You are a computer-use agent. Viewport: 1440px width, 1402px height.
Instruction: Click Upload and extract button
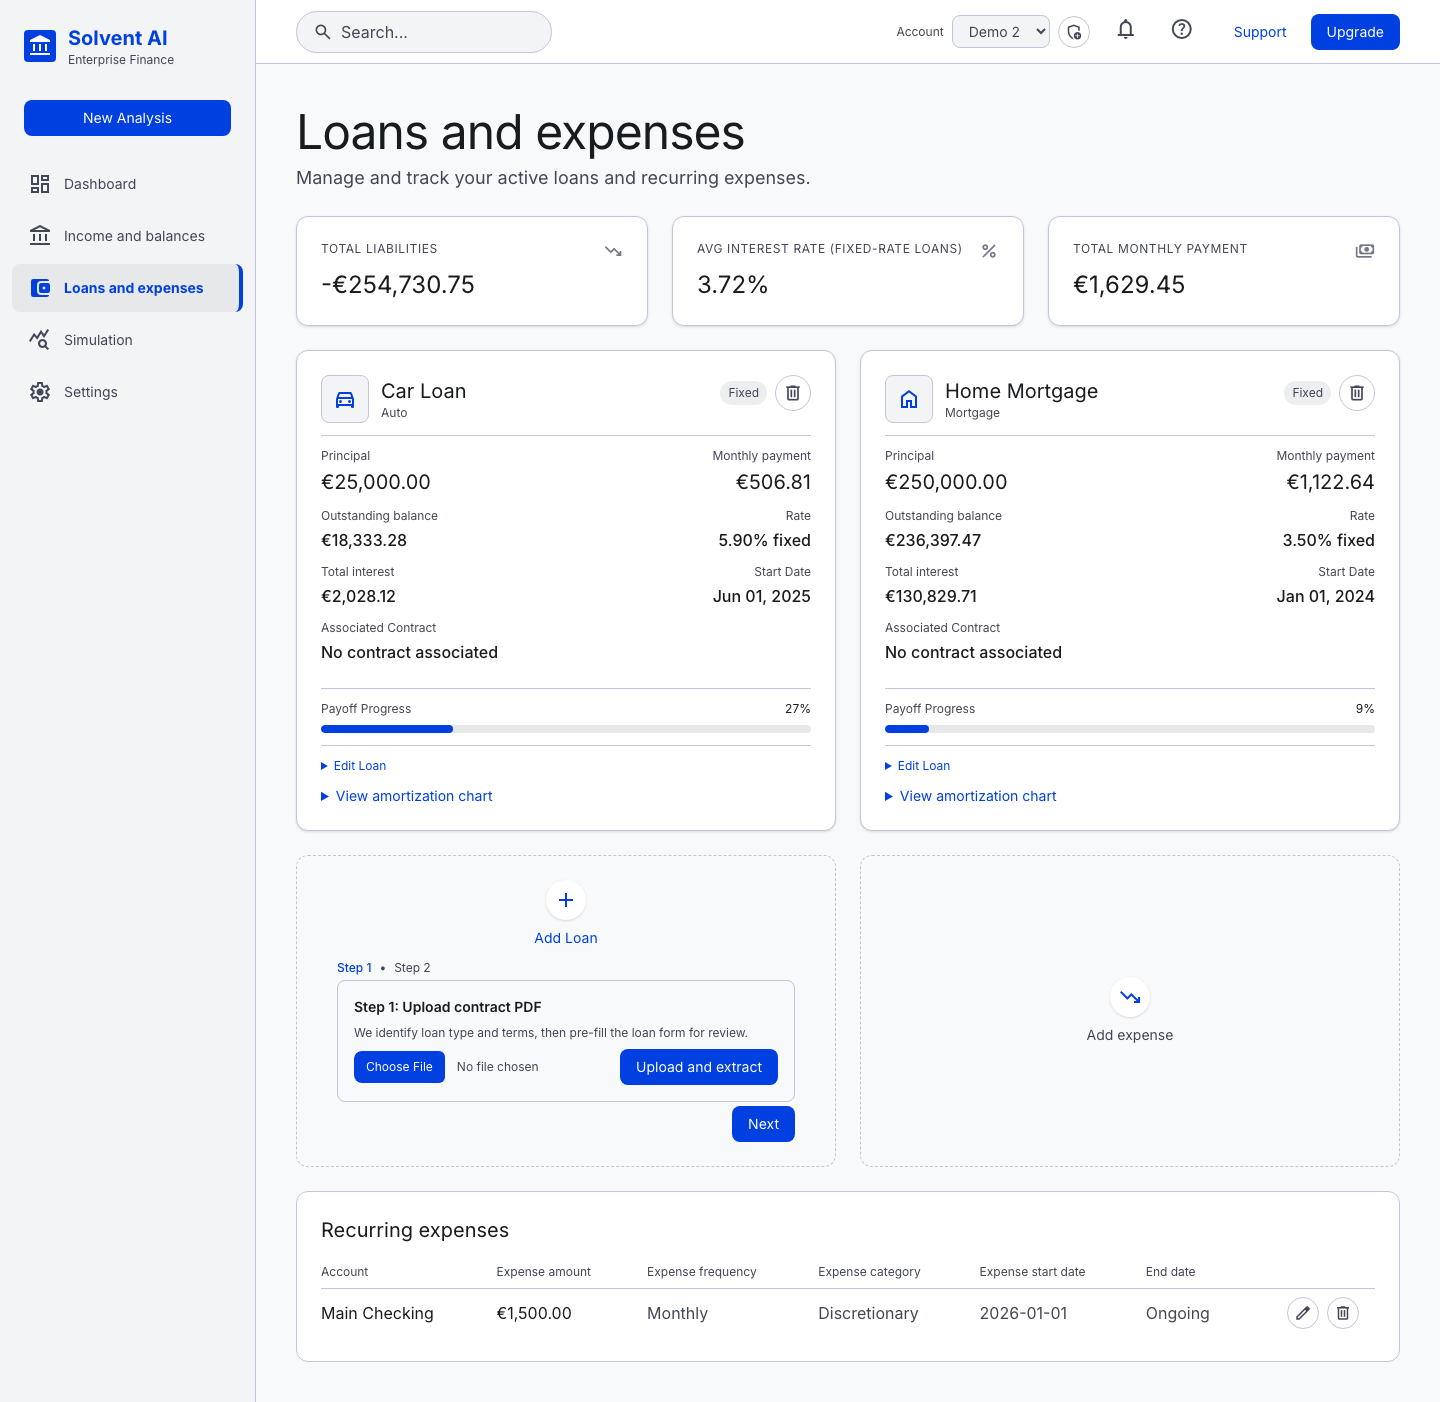tap(699, 1067)
